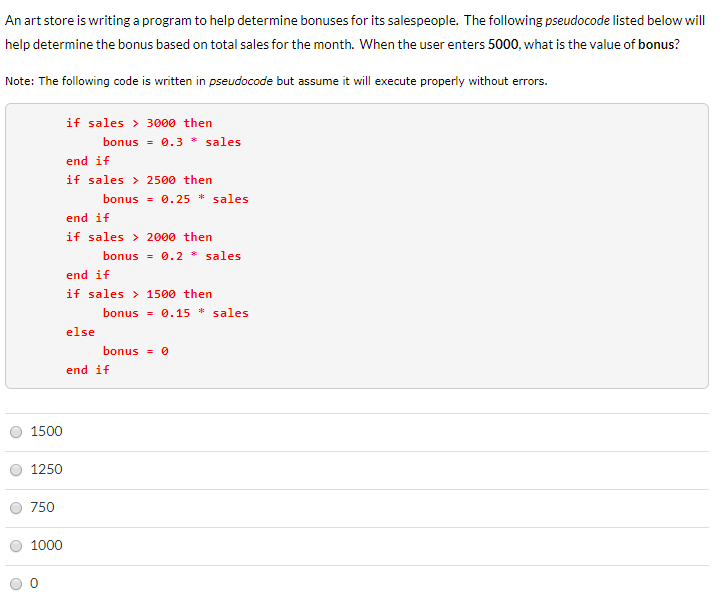
Task: Choose the 750 answer radio button
Action: click(x=16, y=508)
